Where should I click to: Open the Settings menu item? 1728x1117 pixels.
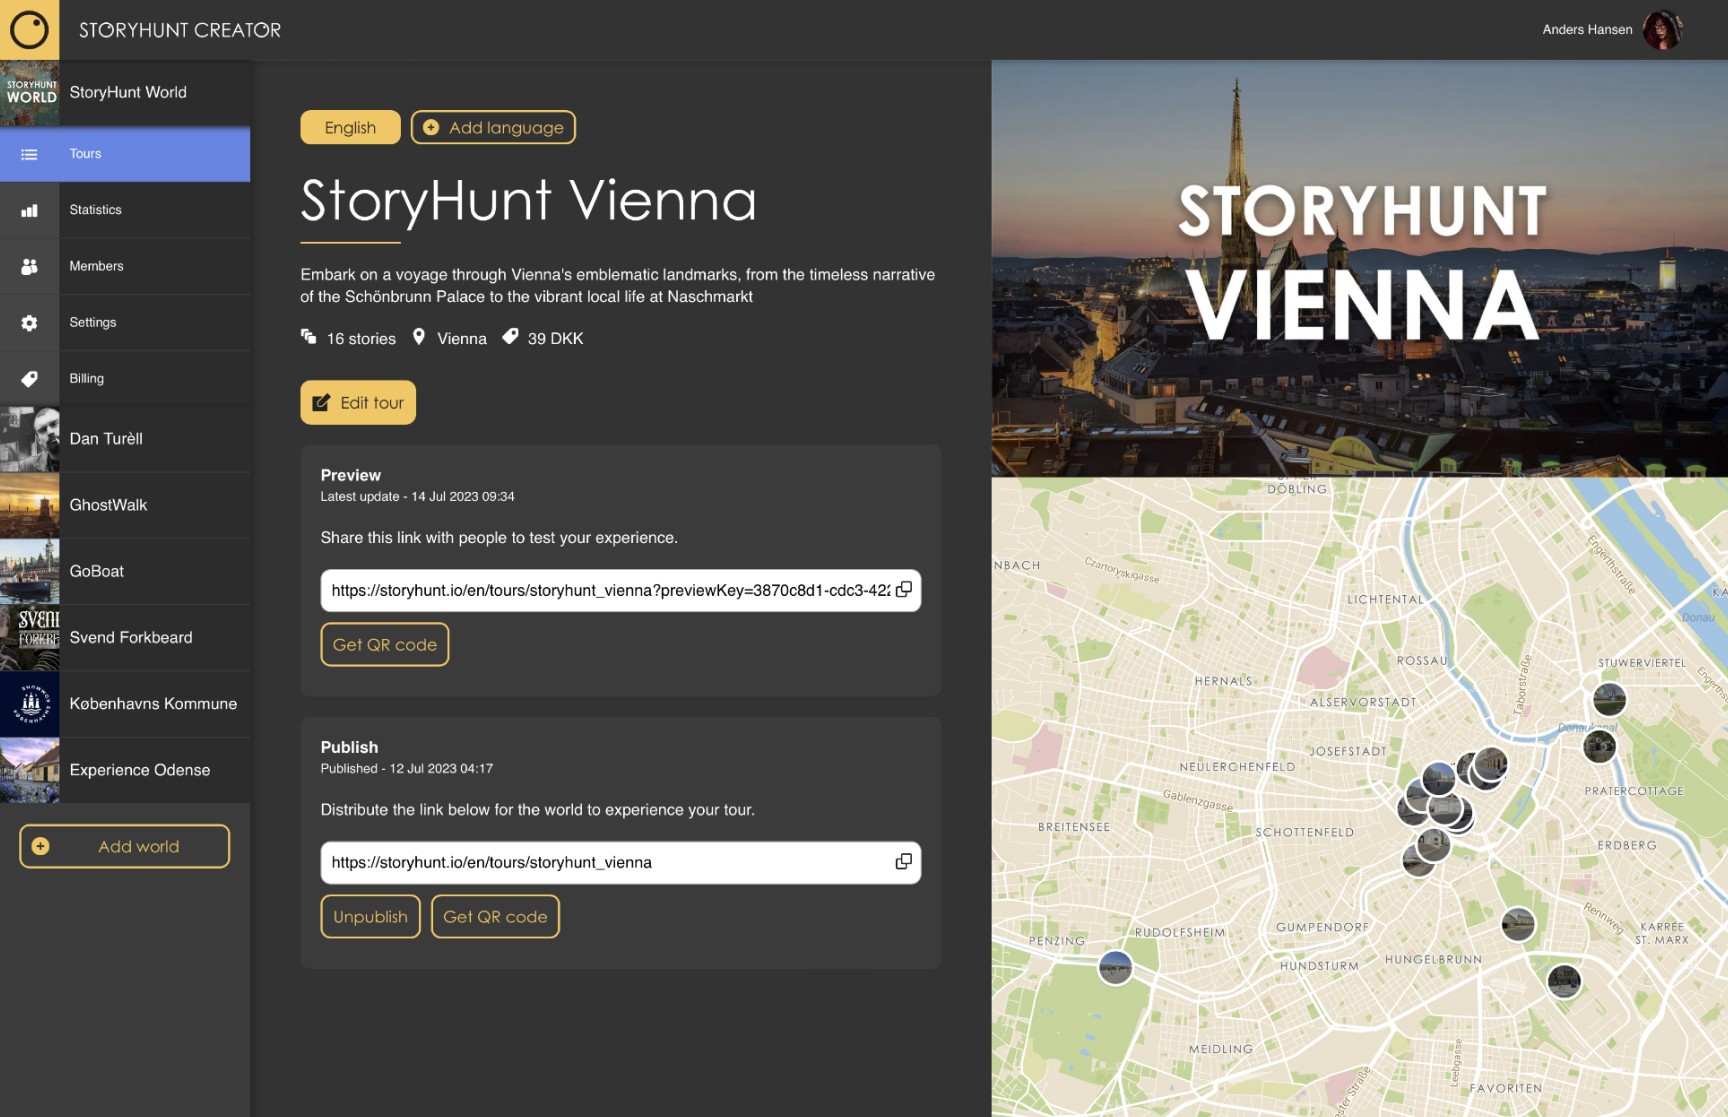(125, 322)
